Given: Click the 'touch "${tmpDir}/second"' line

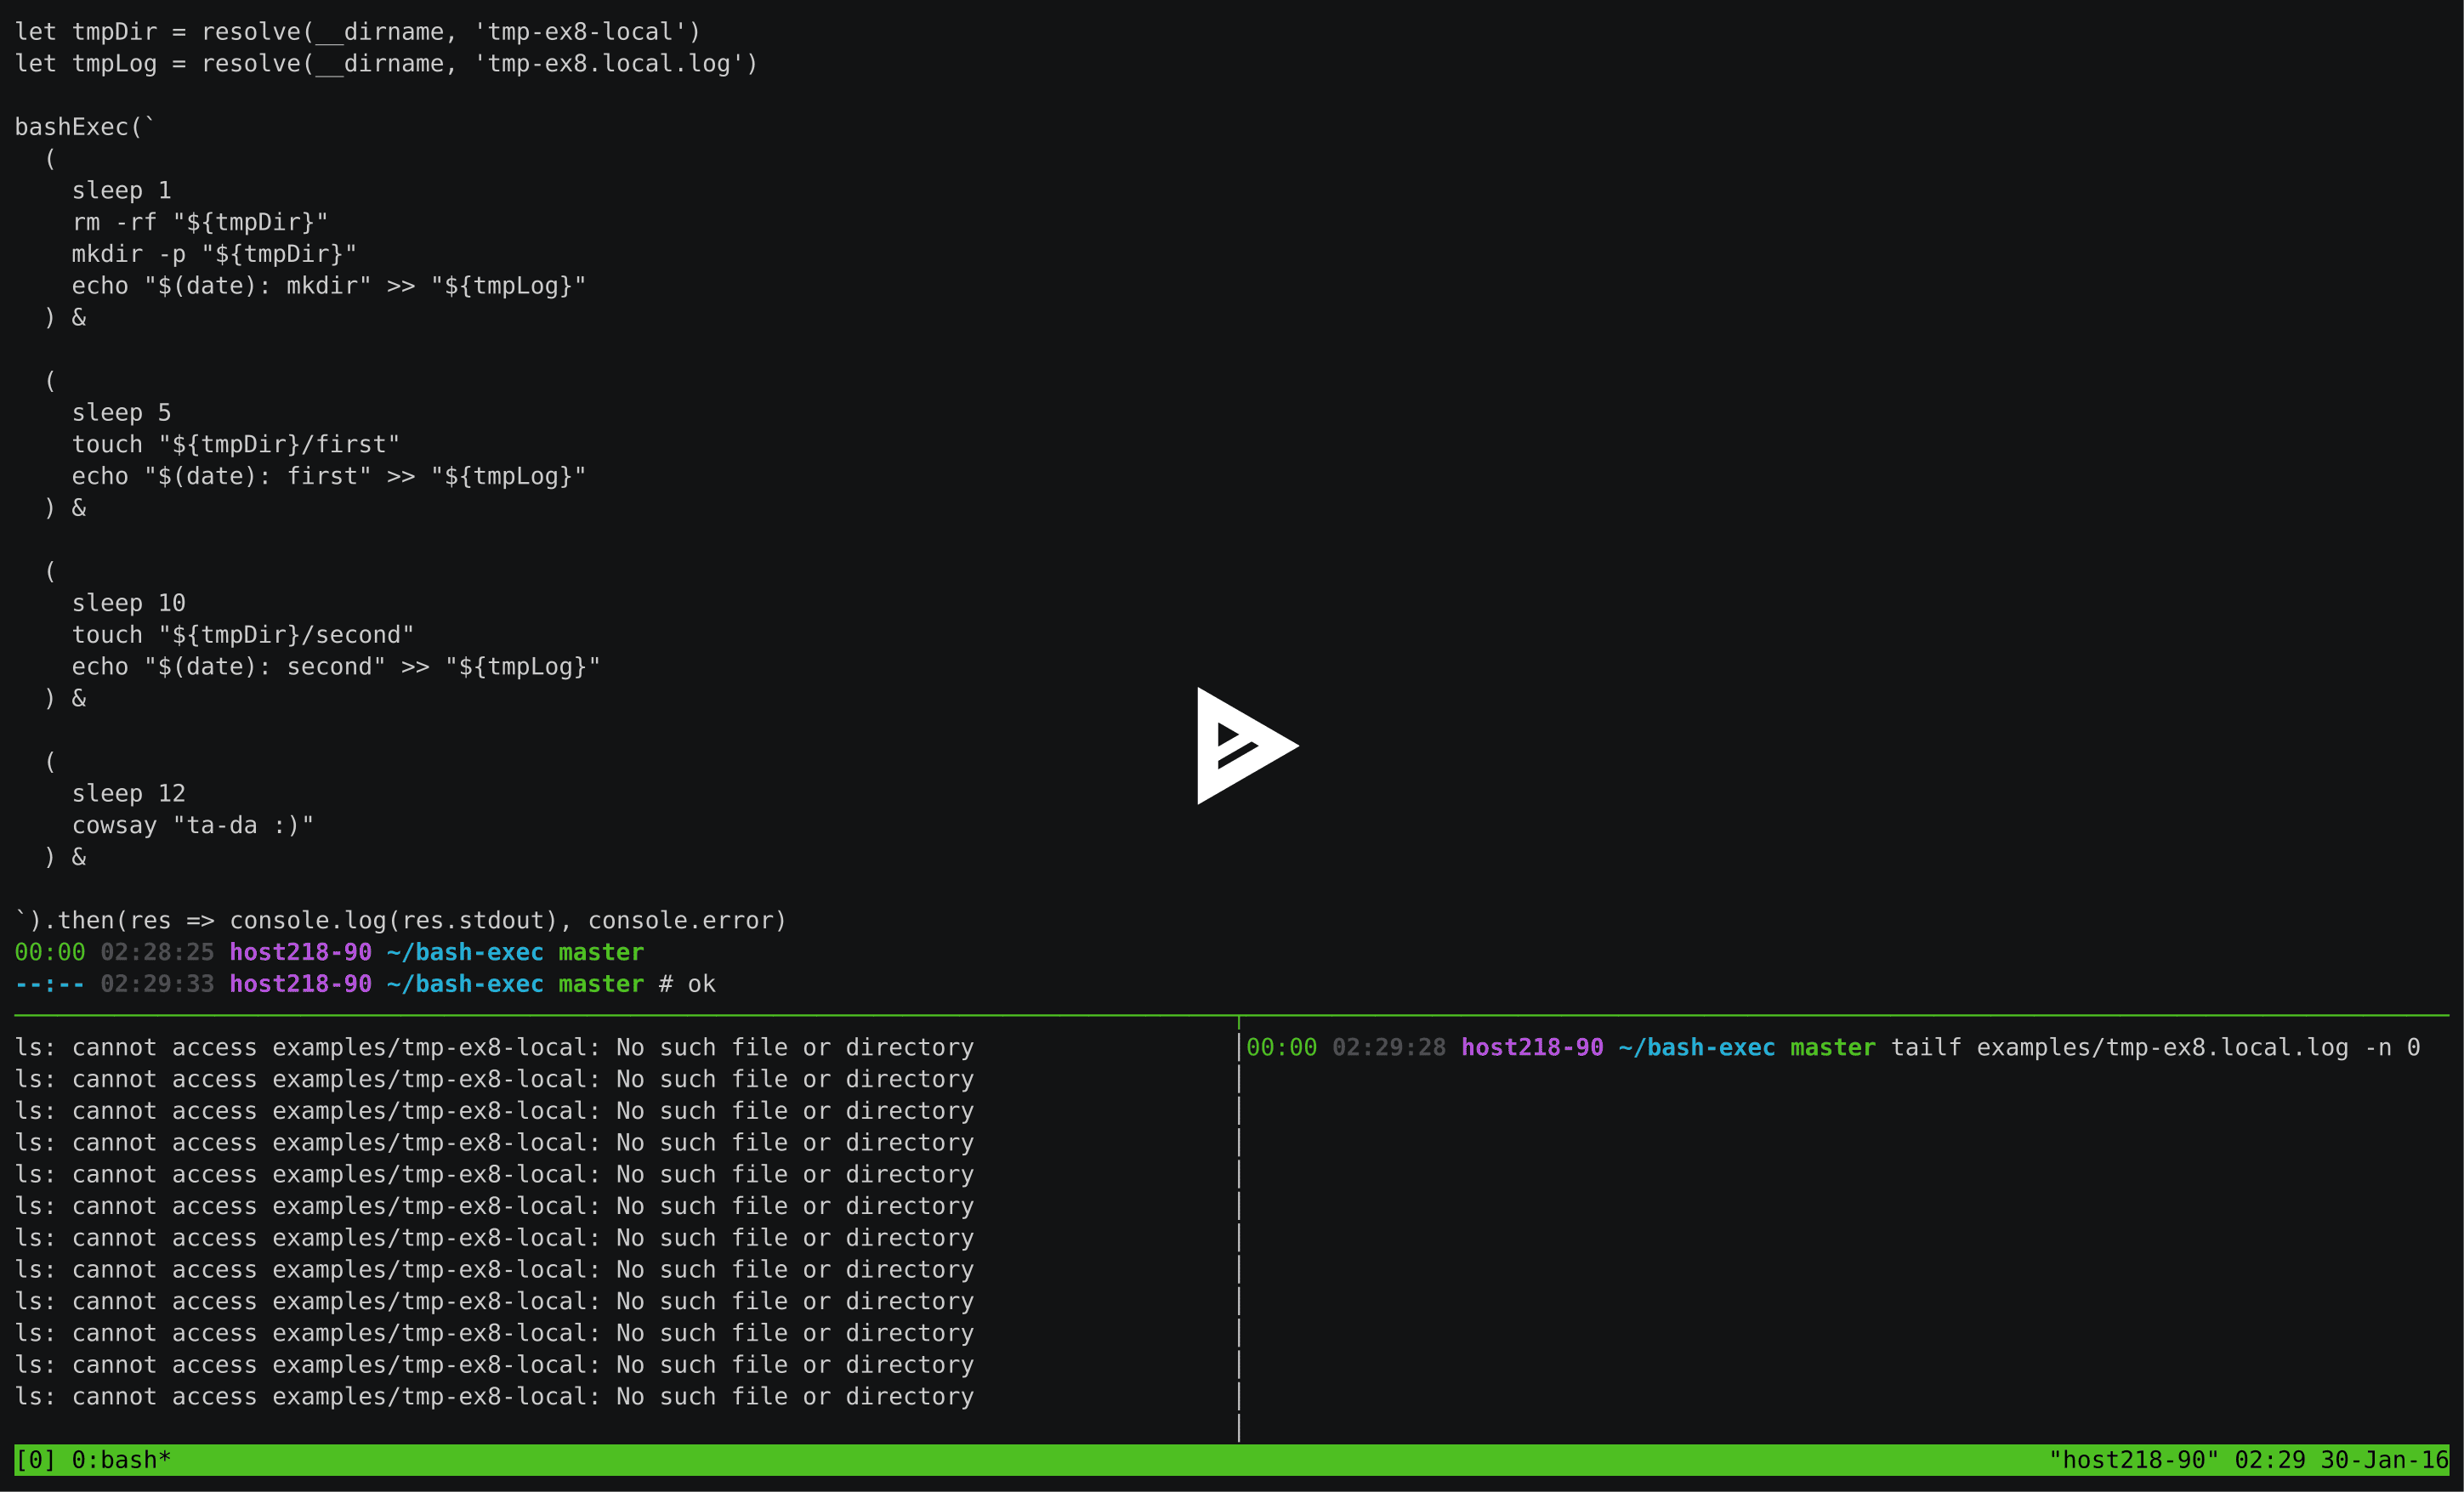Looking at the screenshot, I should pyautogui.click(x=243, y=635).
